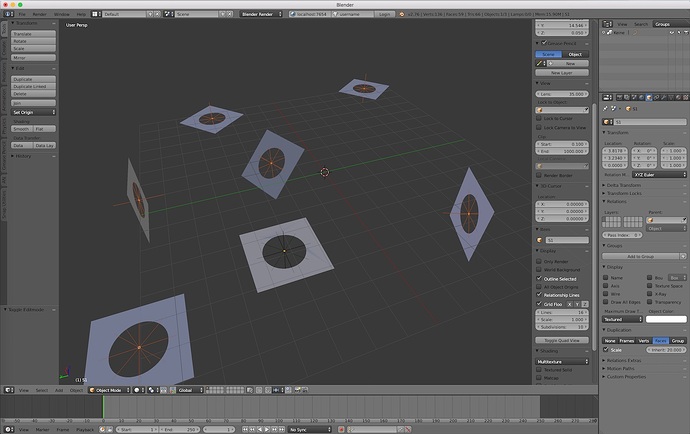Toggle visibility eye for Keine in outliner

[672, 33]
